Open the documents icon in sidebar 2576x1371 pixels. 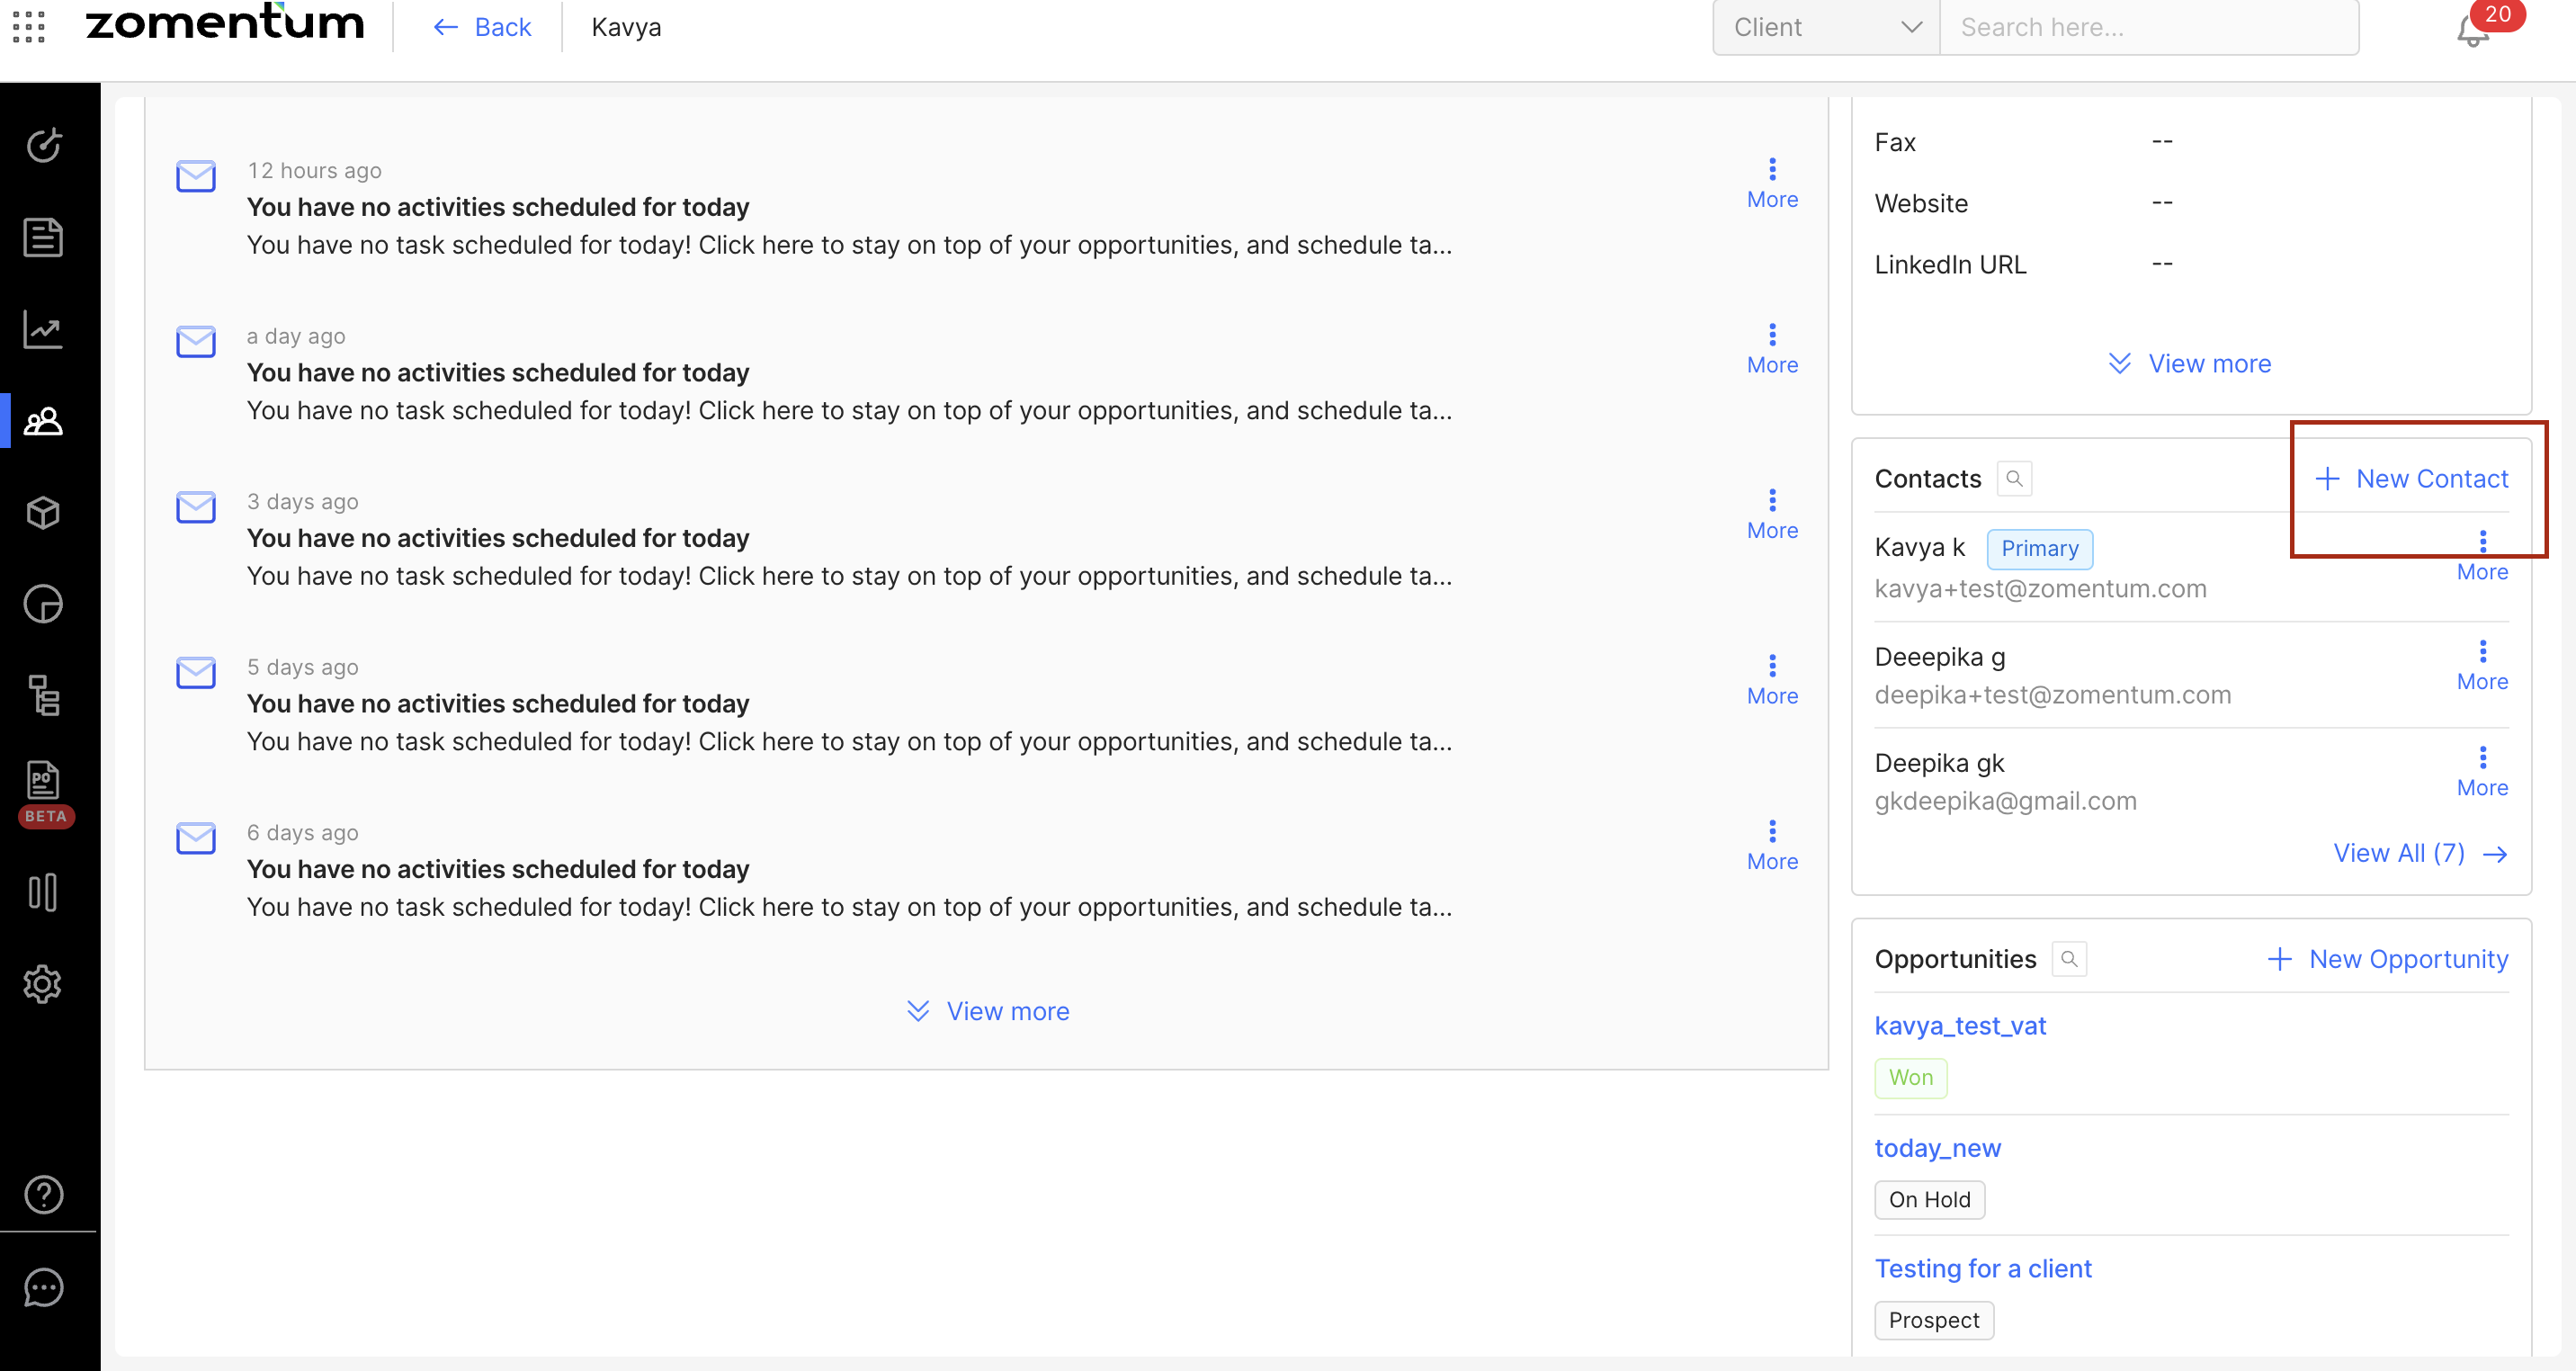[43, 237]
